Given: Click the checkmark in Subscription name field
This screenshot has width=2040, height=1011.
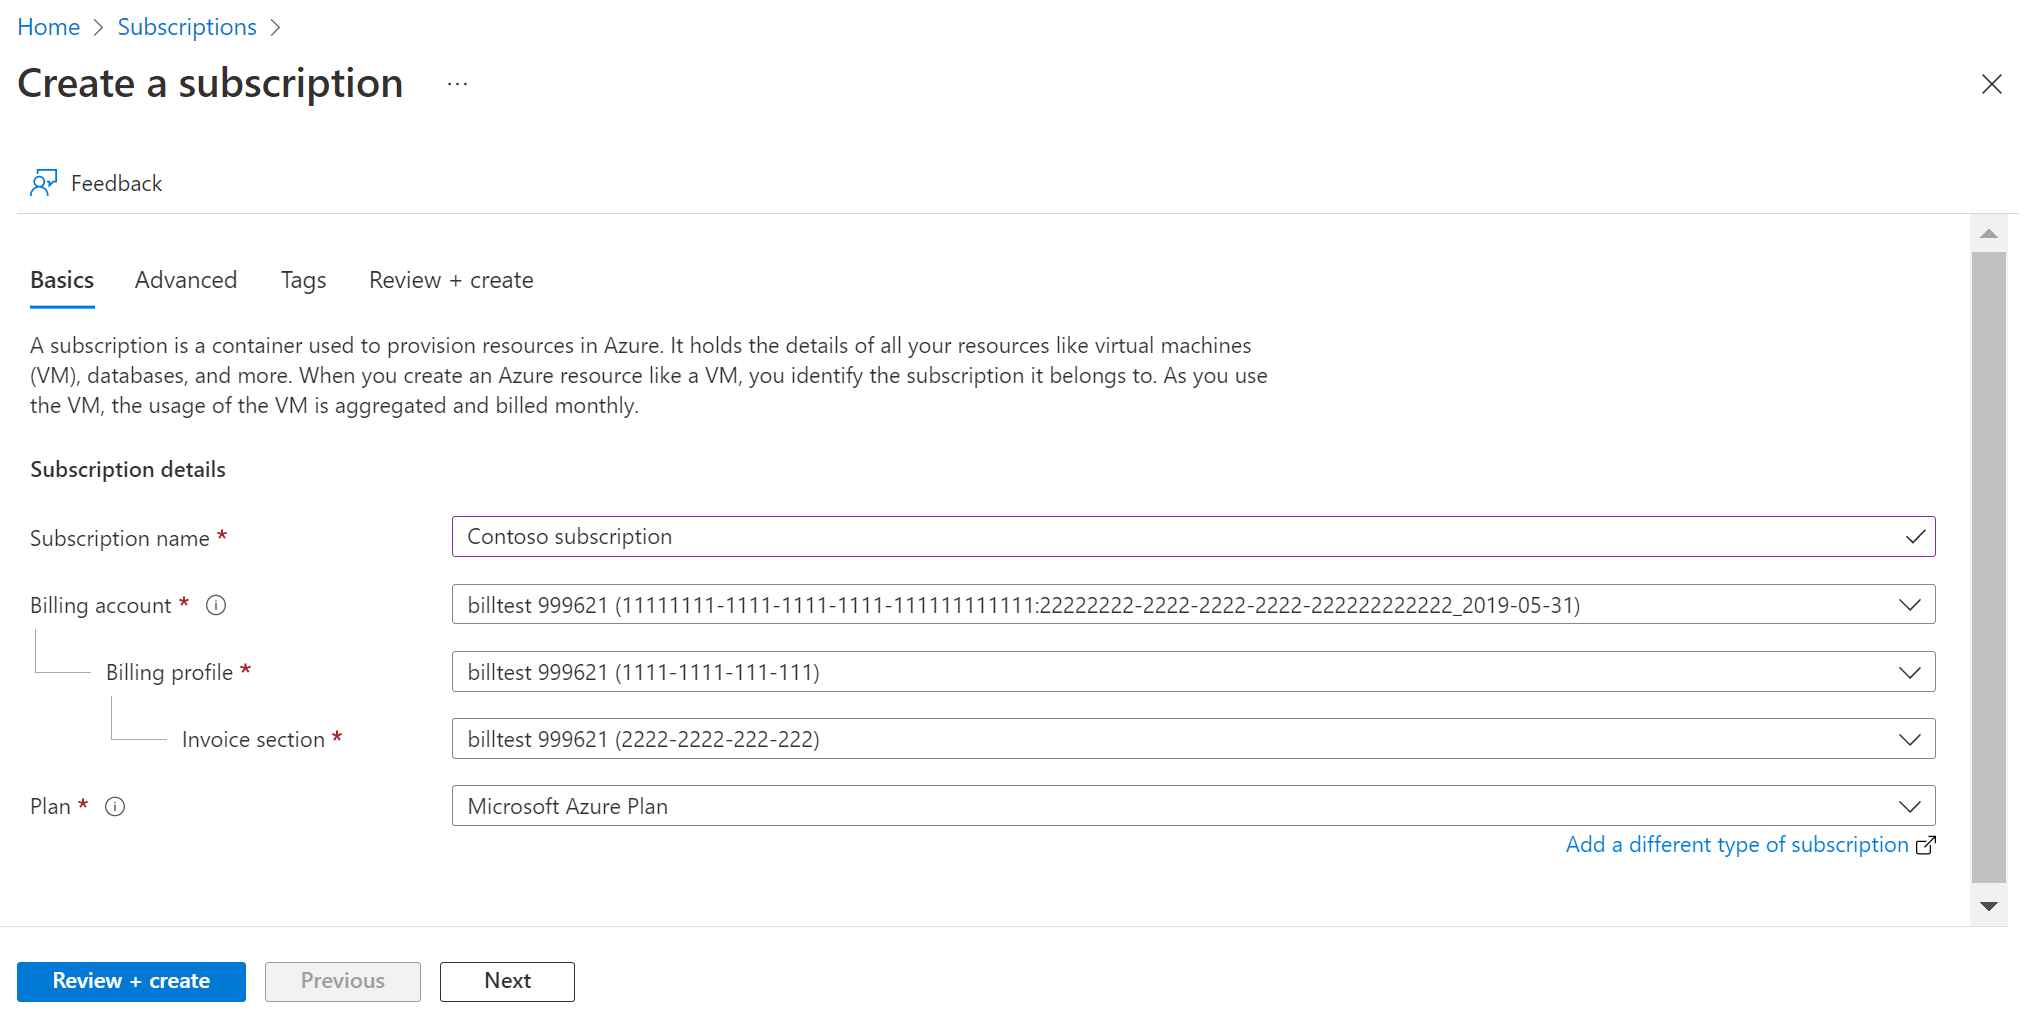Looking at the screenshot, I should pos(1916,536).
